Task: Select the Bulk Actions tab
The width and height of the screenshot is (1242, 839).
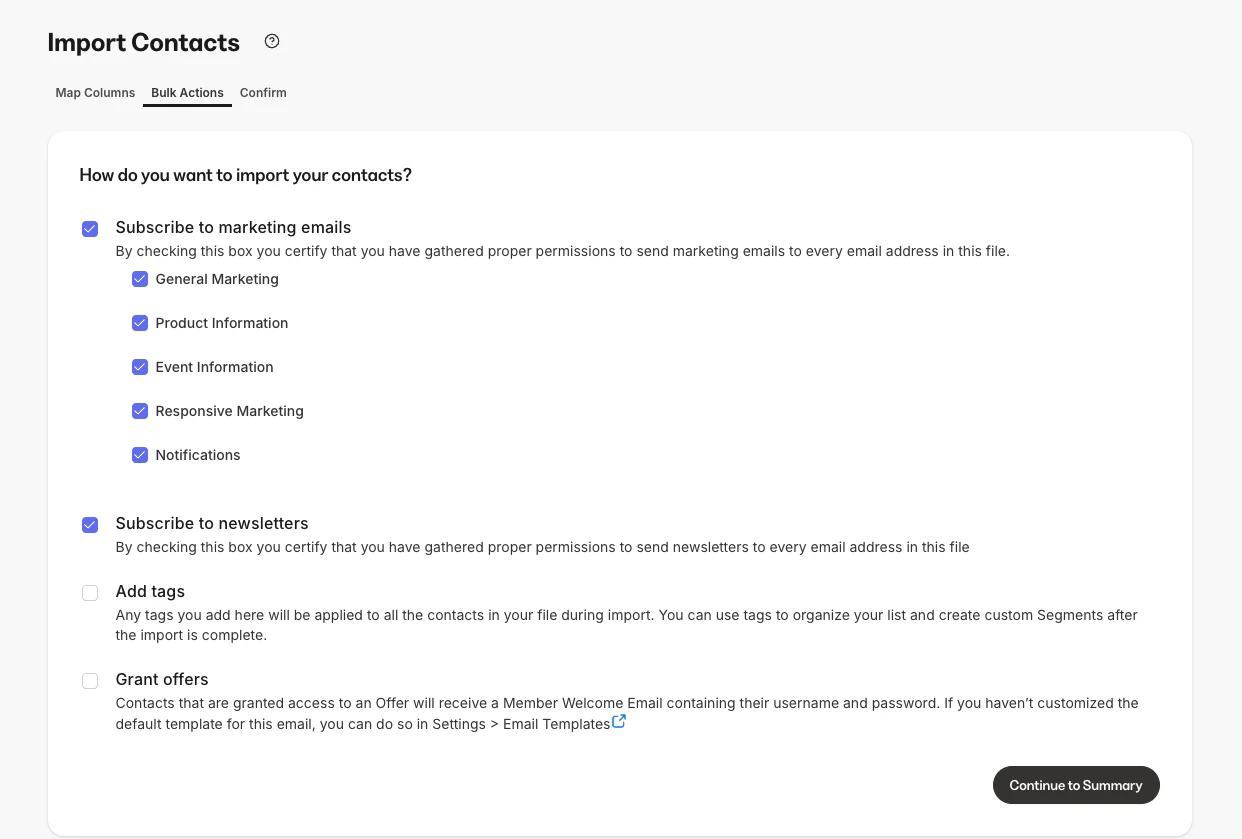Action: click(x=187, y=92)
